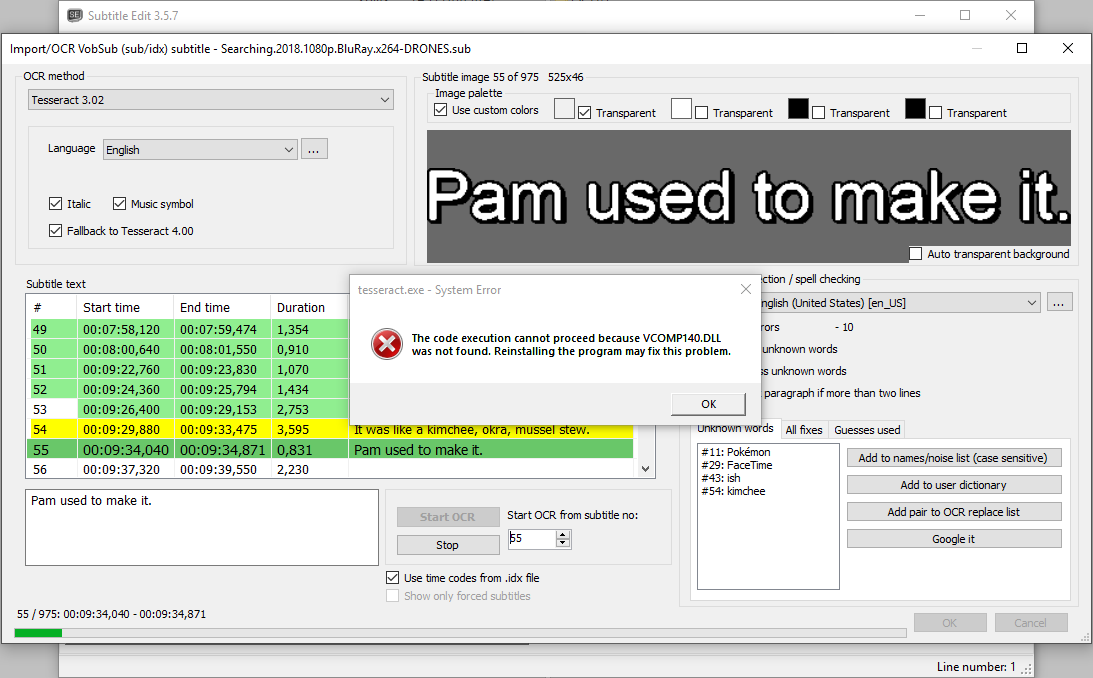
Task: Decrease the Start OCR subtitle number
Action: click(563, 543)
